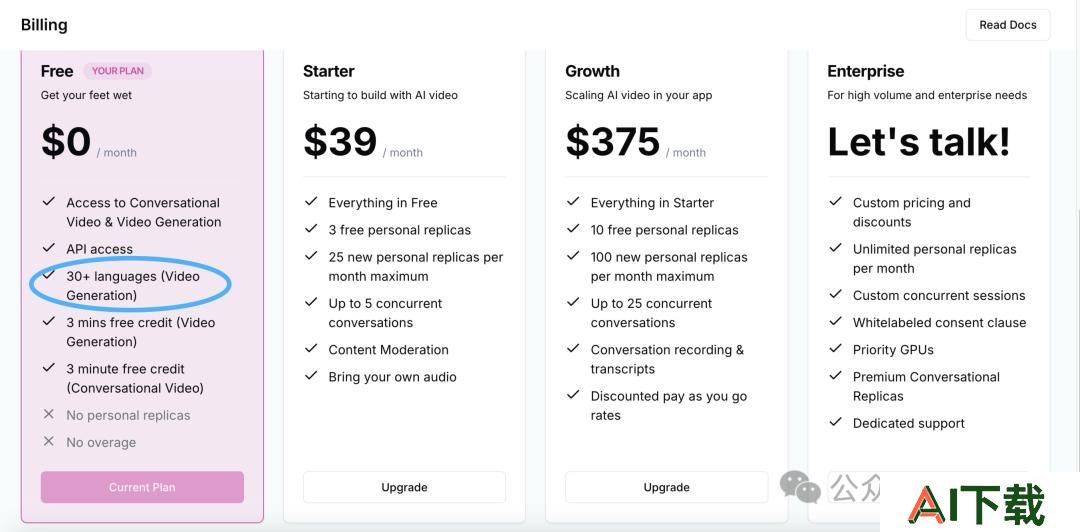The height and width of the screenshot is (532, 1080).
Task: Click the Let's talk! Enterprise heading
Action: tap(919, 141)
